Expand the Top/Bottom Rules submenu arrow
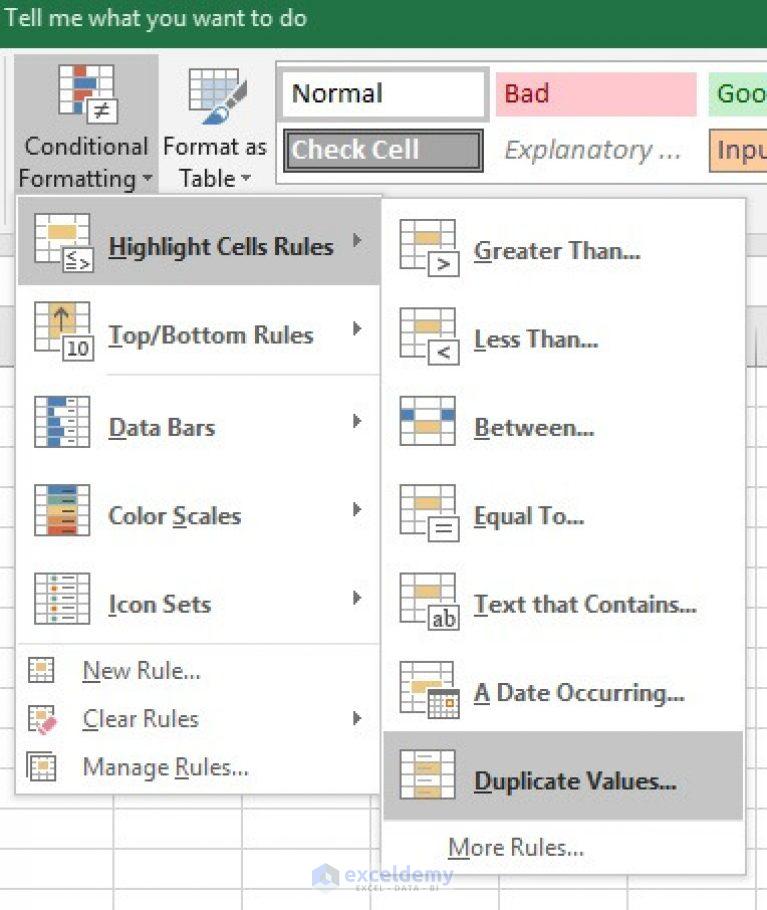 coord(357,329)
